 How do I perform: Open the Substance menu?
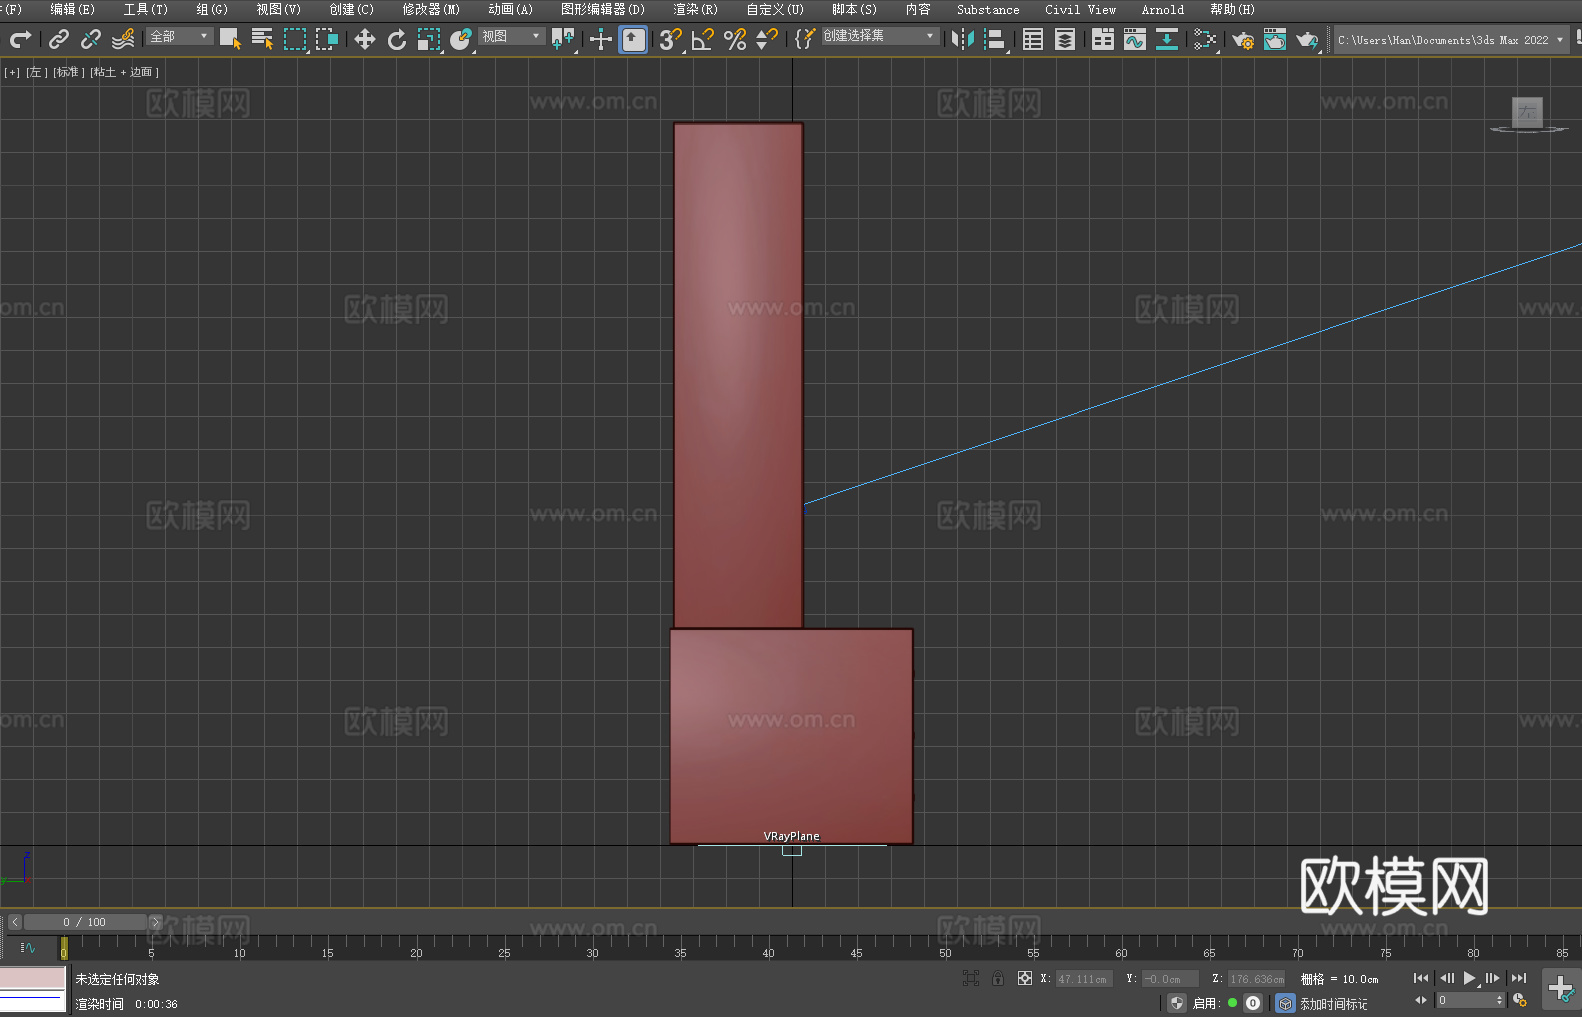point(988,9)
